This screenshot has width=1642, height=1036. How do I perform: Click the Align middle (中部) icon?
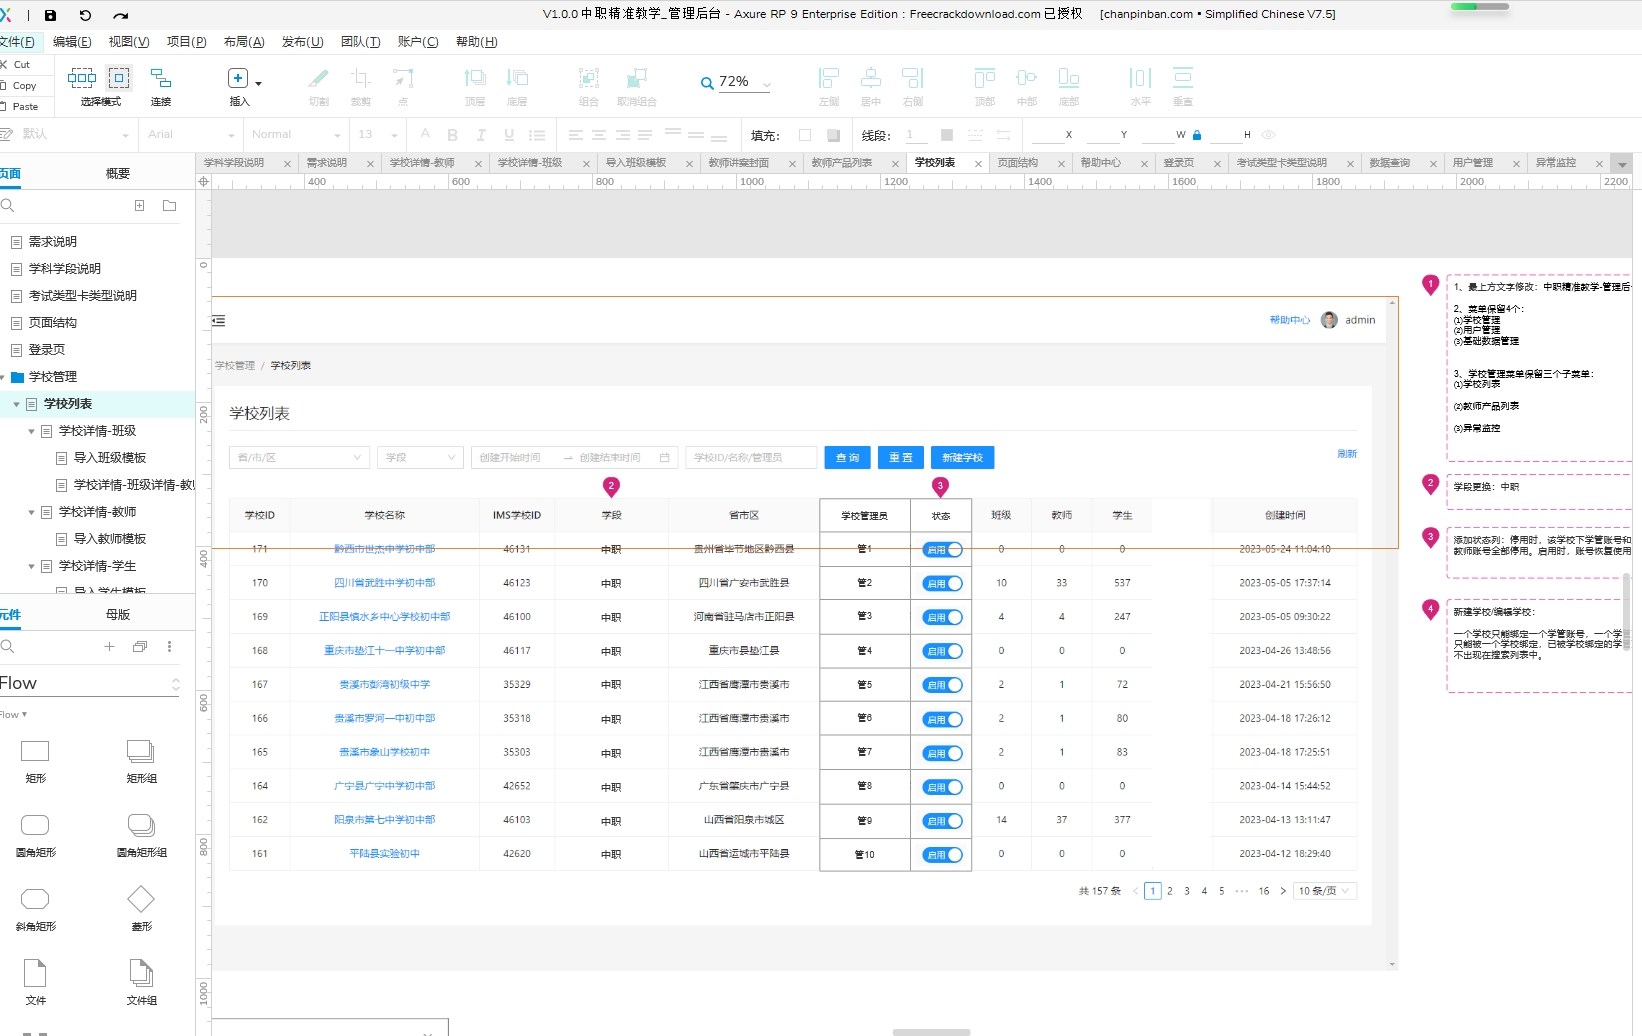[x=1027, y=78]
